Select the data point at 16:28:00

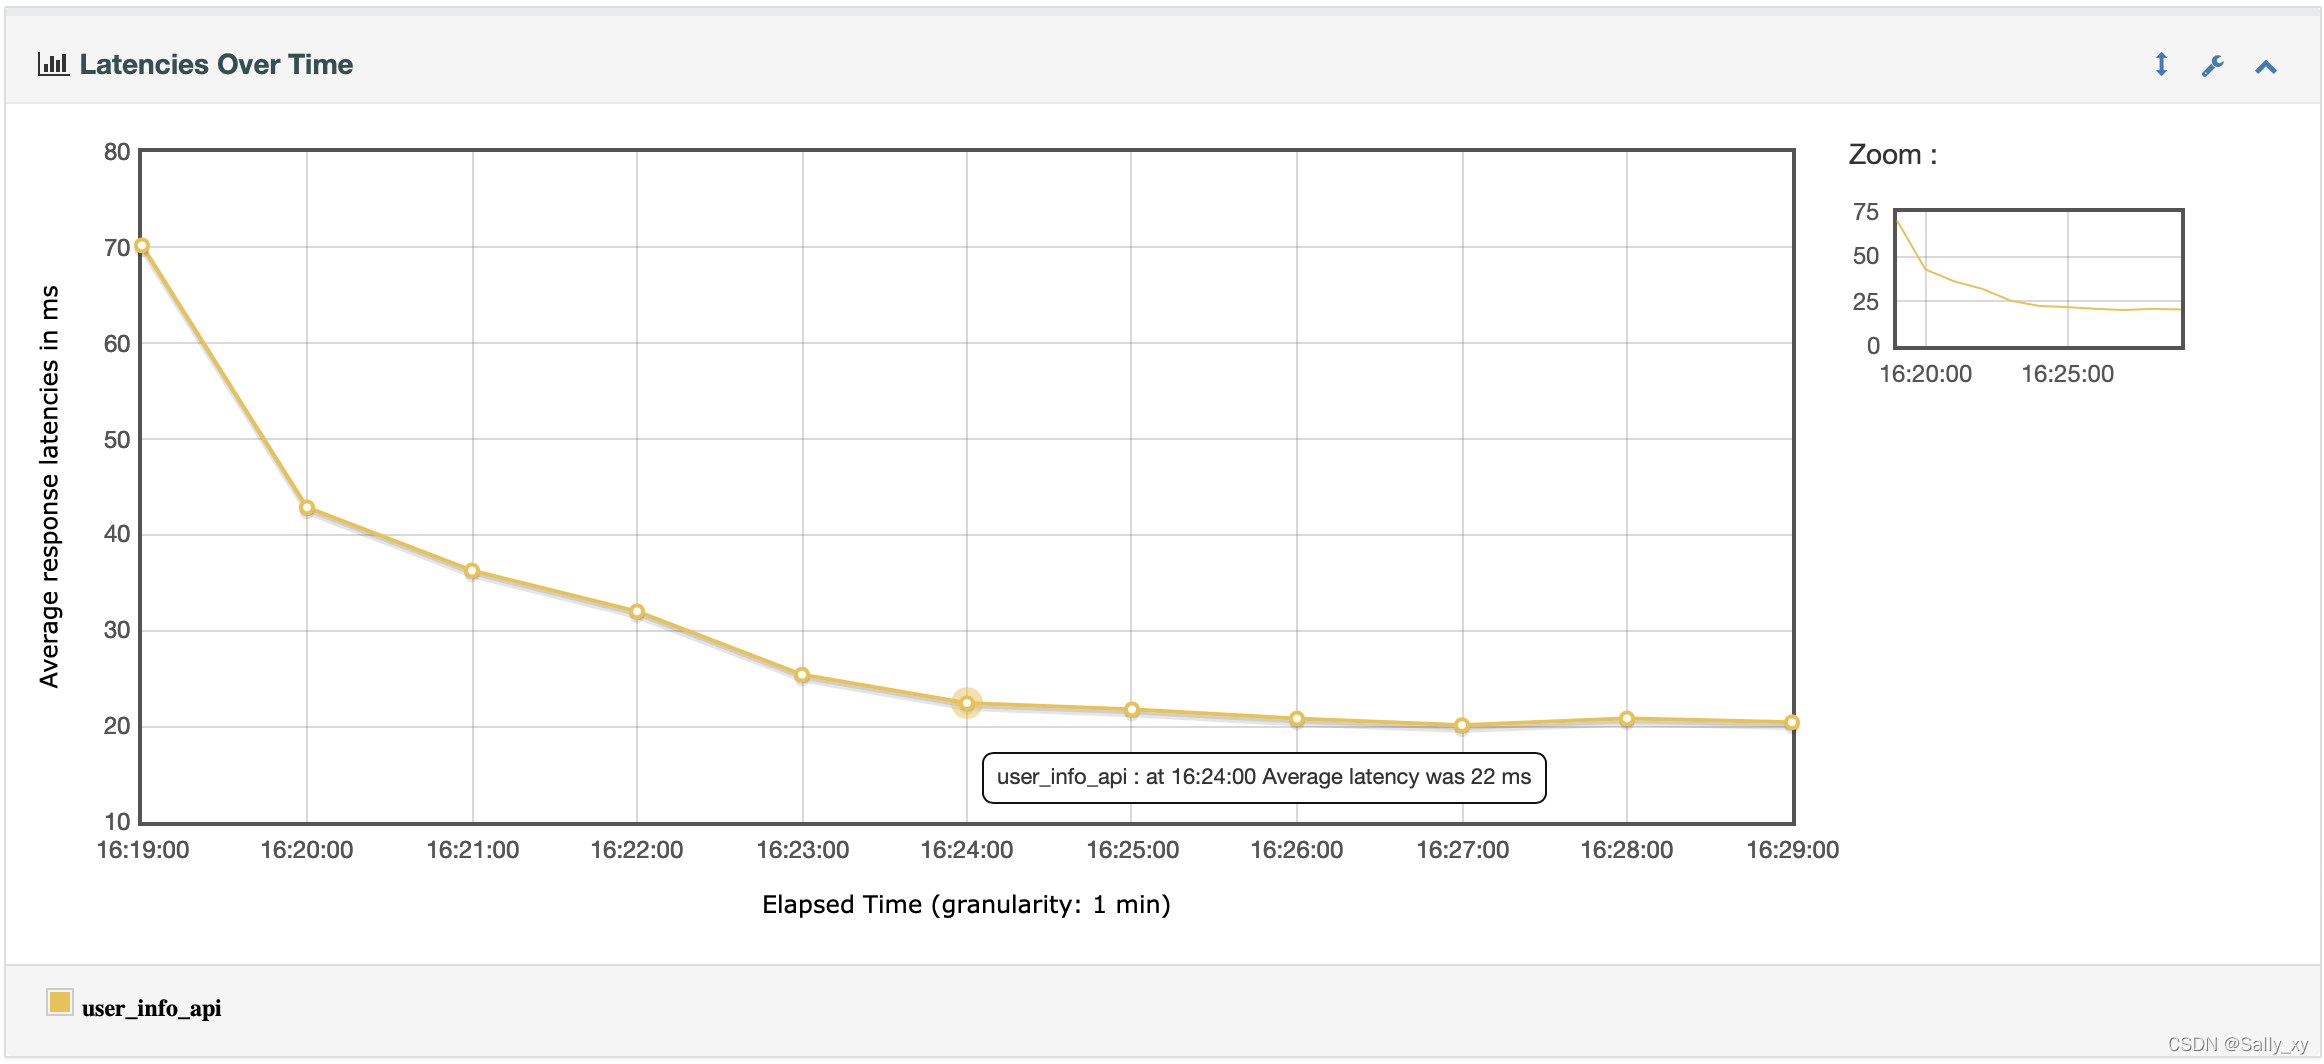click(1627, 719)
